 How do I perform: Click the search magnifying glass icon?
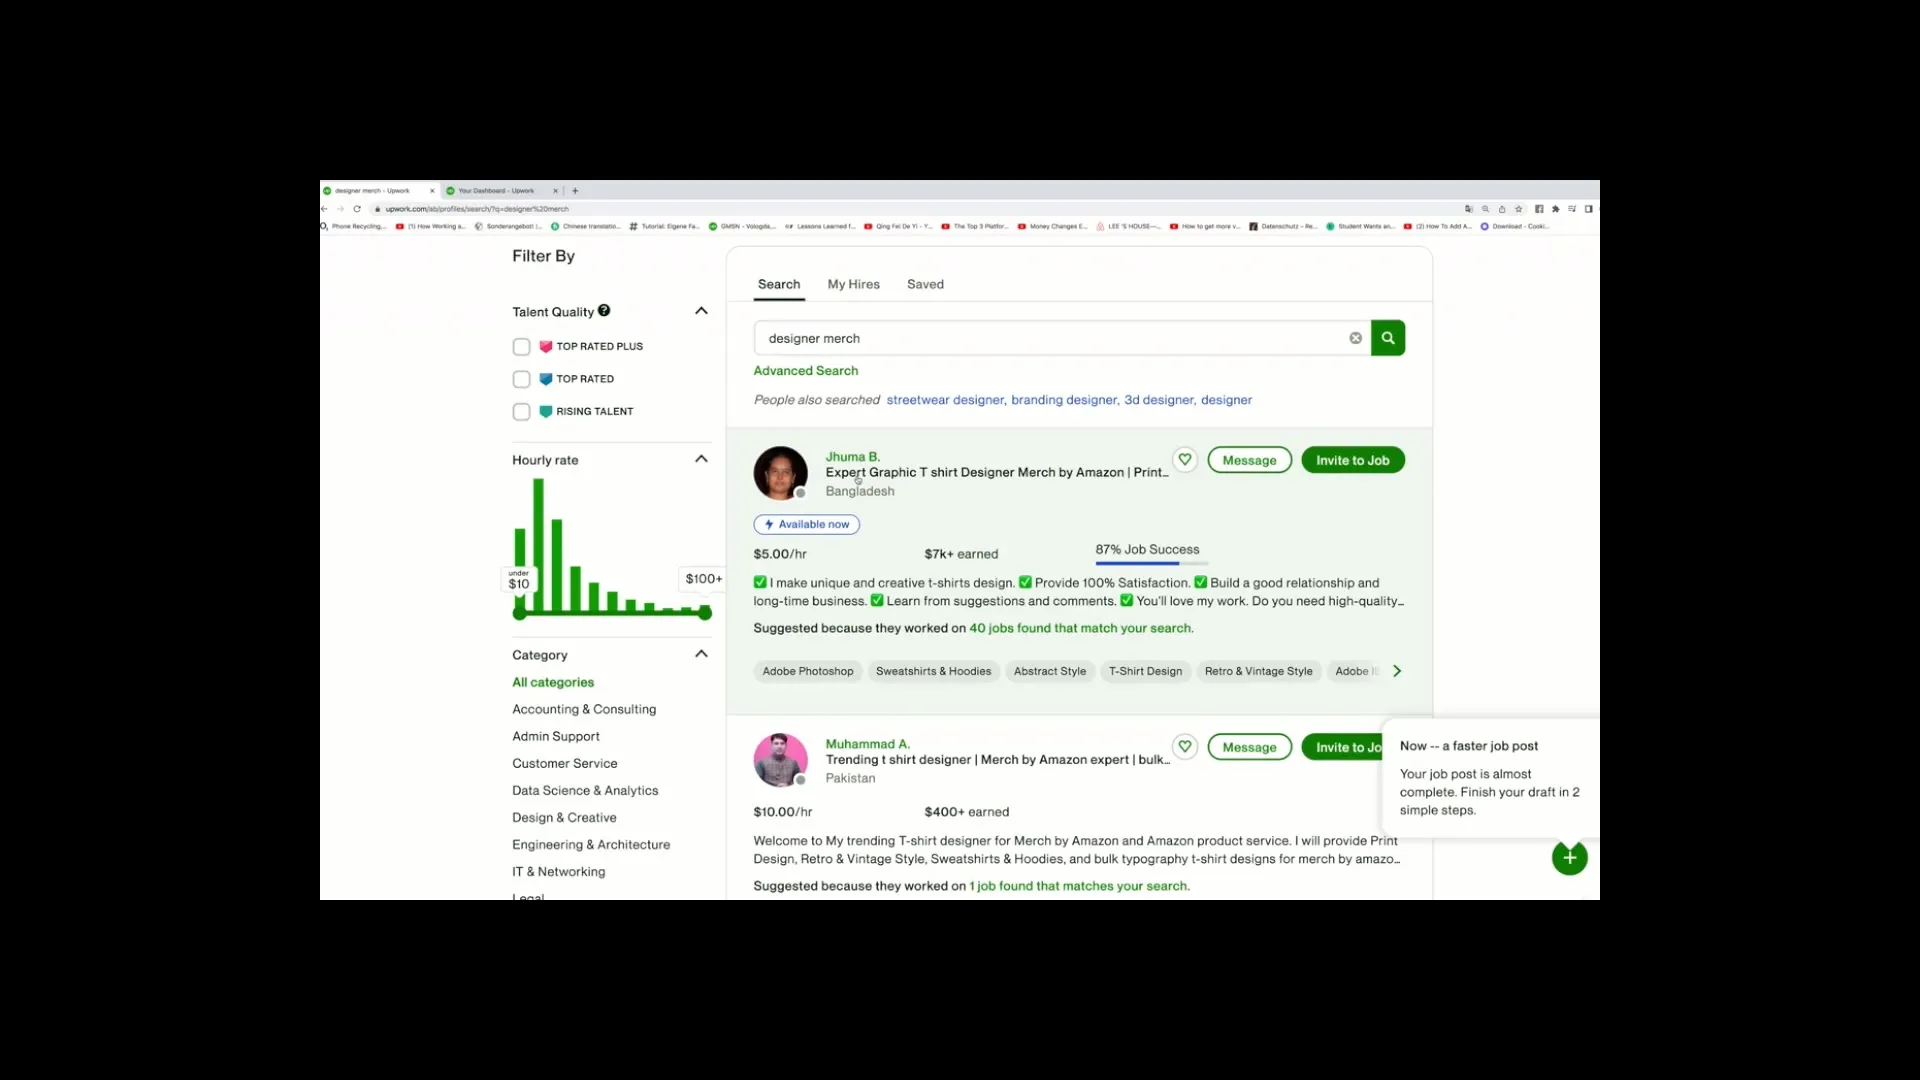[x=1387, y=338]
